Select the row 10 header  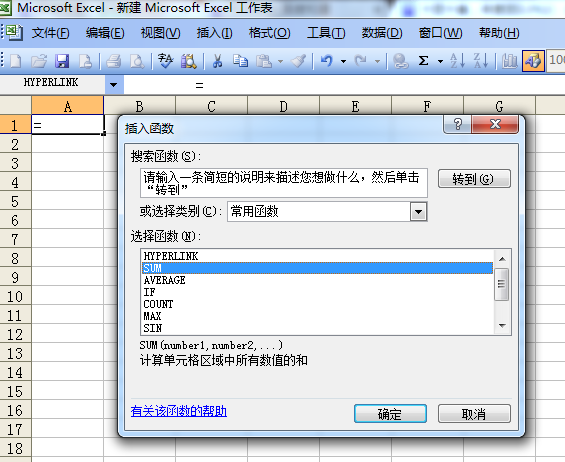click(15, 297)
